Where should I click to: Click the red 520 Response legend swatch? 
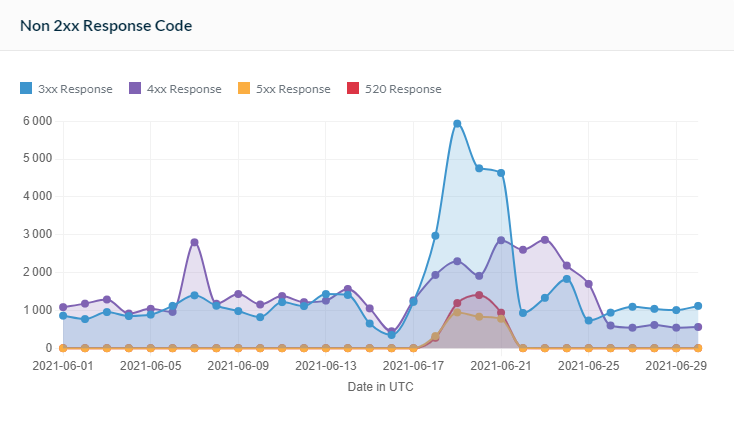point(352,89)
